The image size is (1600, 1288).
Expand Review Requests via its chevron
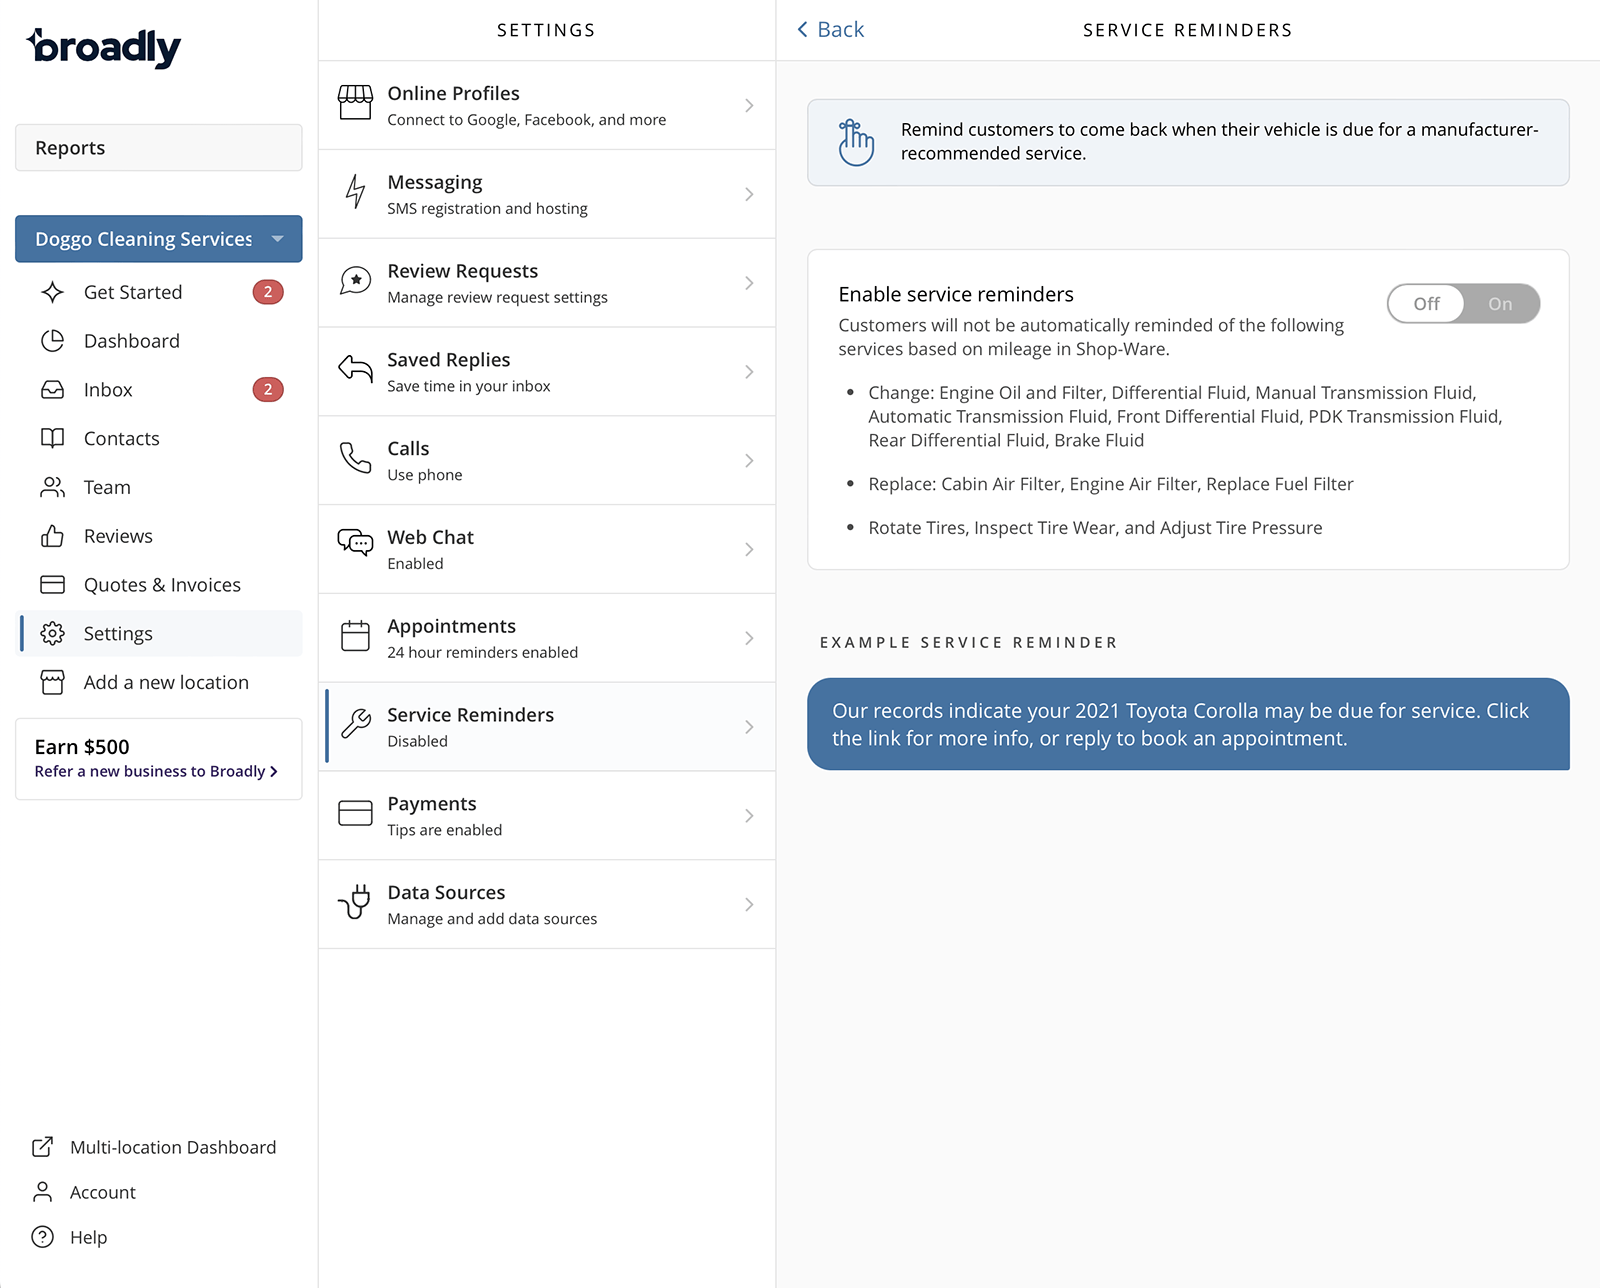(x=749, y=283)
